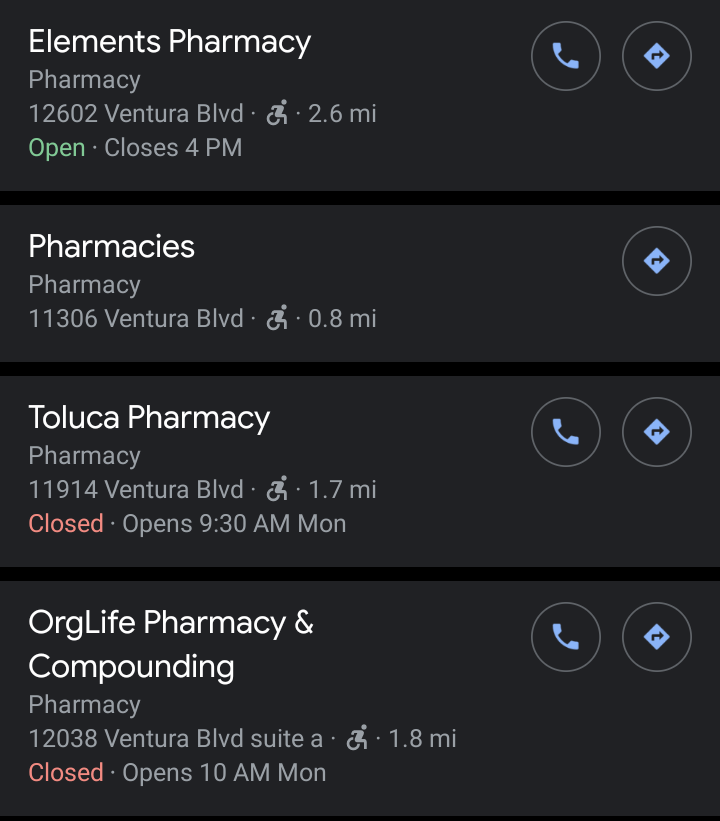The image size is (720, 821).
Task: Open the Toluca Pharmacy listing title
Action: pyautogui.click(x=149, y=418)
